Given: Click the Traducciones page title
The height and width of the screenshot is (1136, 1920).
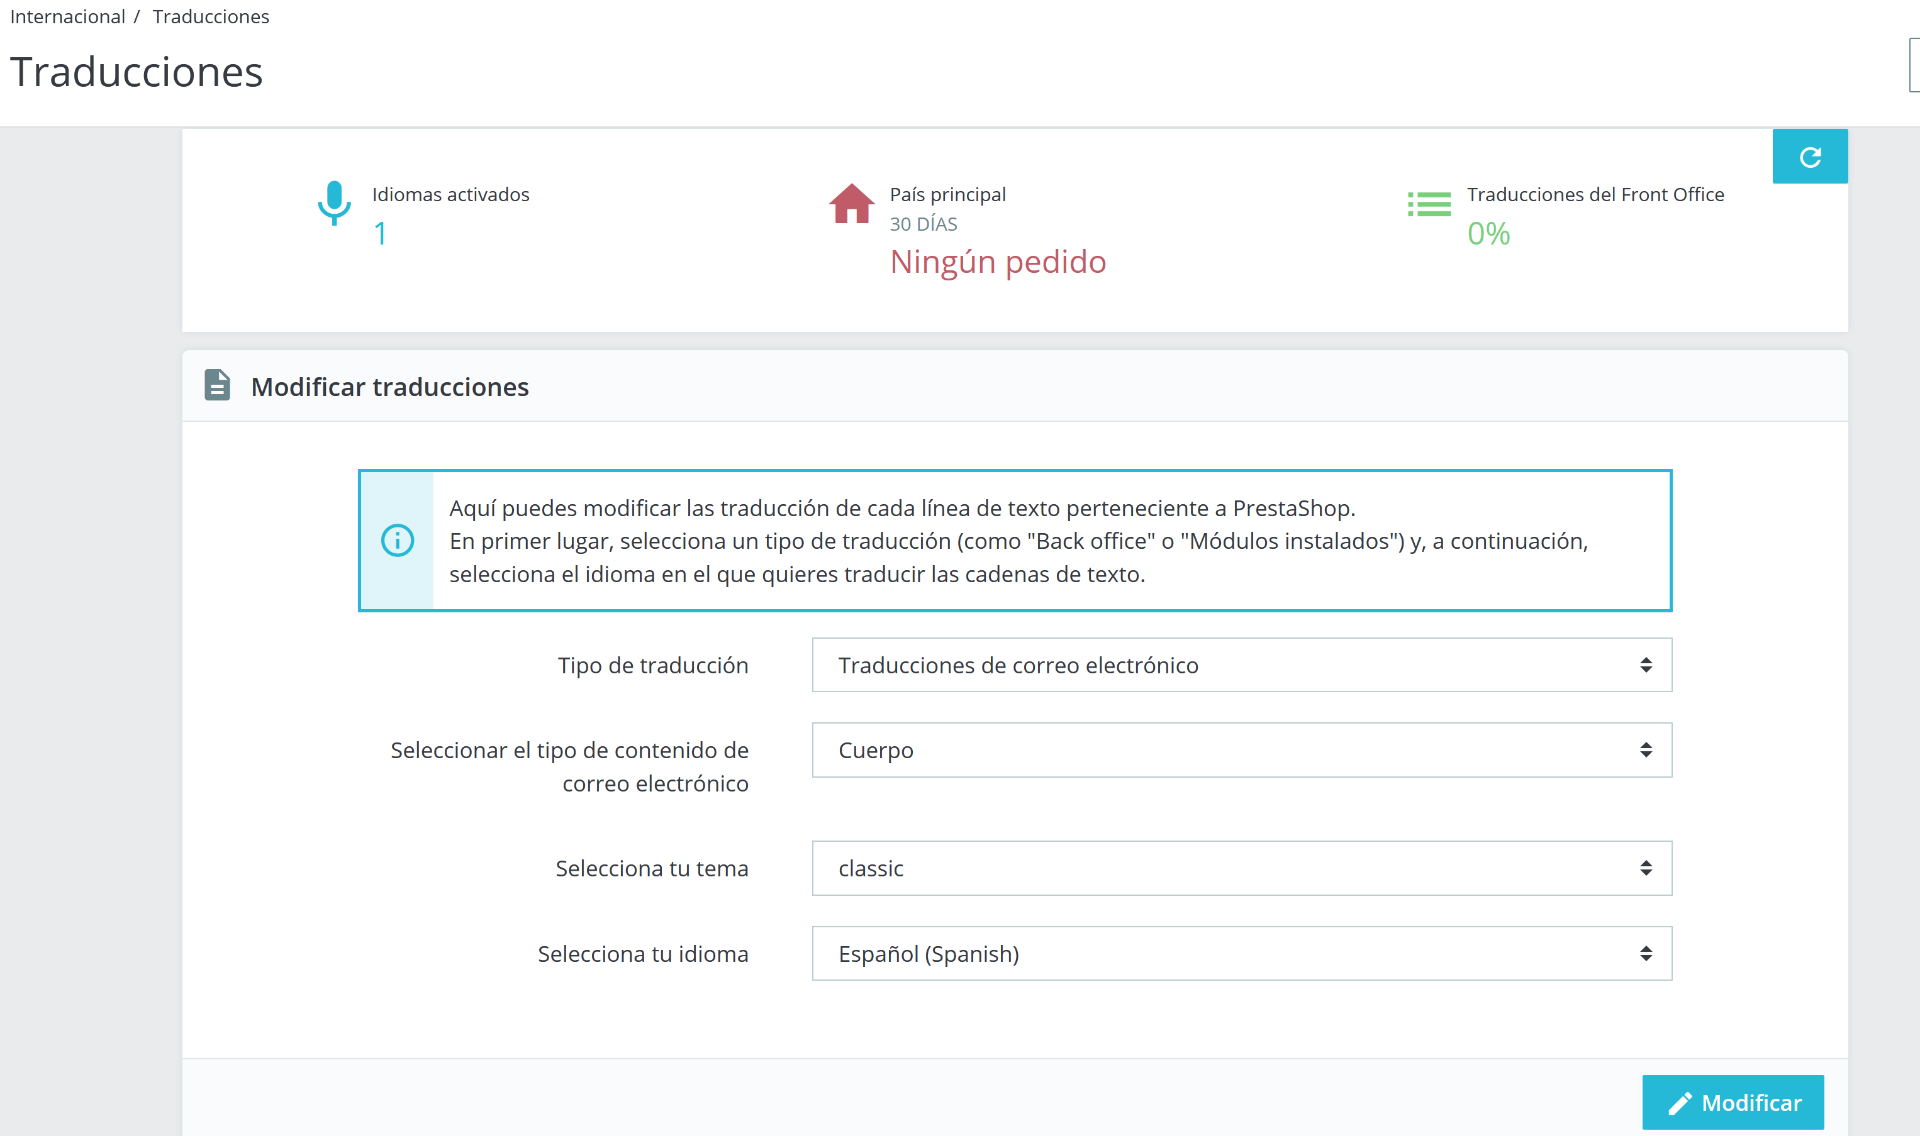Looking at the screenshot, I should pyautogui.click(x=136, y=72).
